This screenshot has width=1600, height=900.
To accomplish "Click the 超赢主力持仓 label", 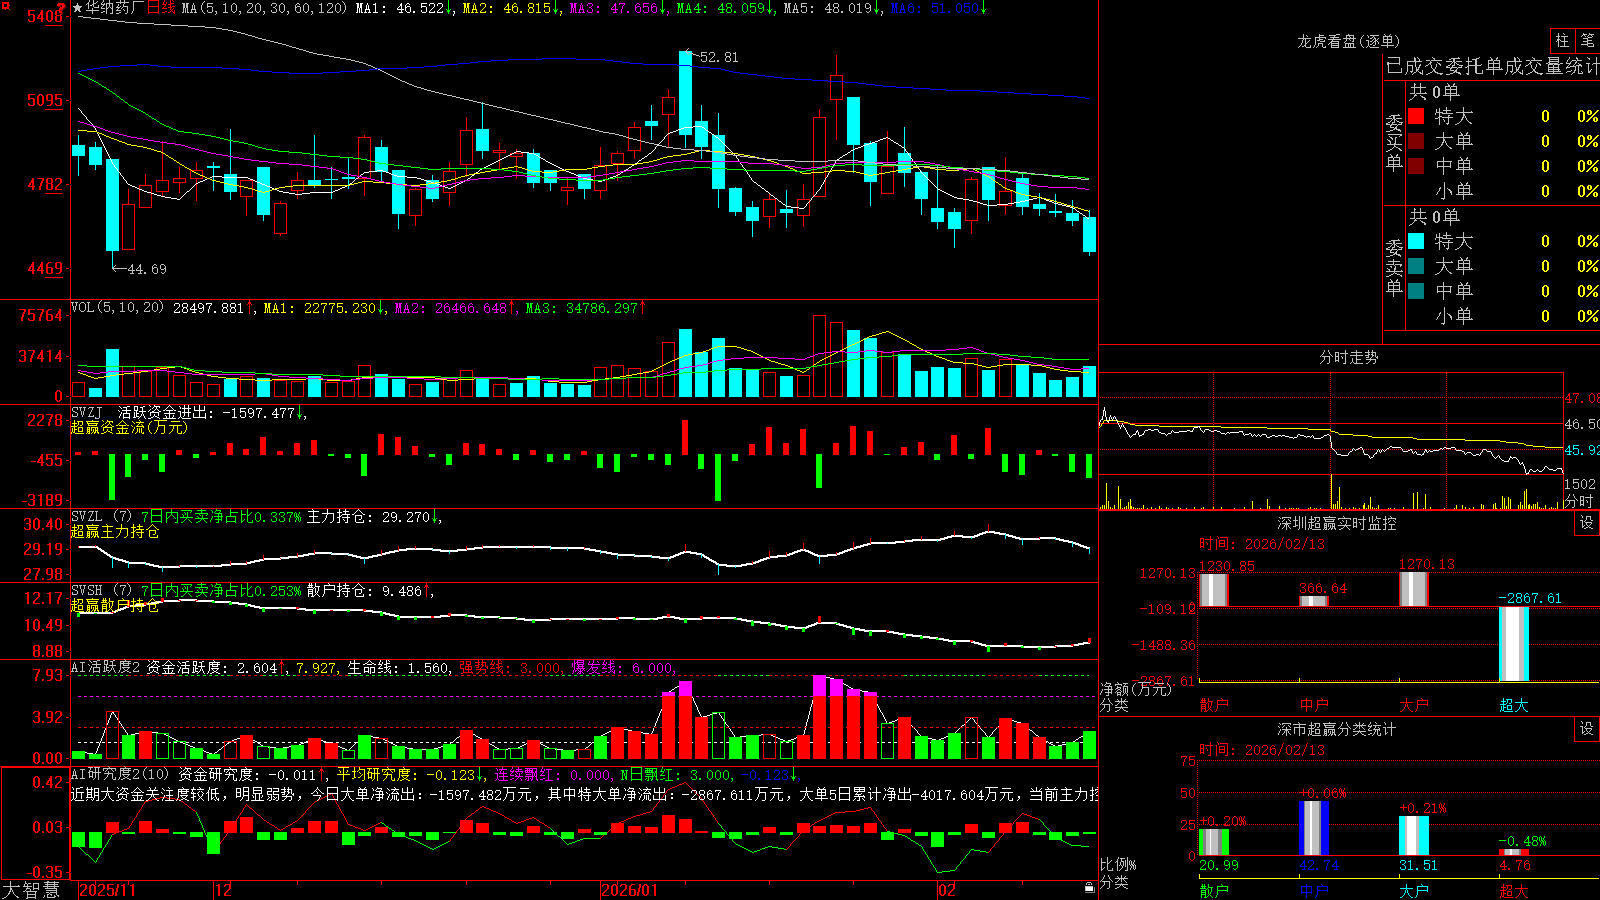I will pos(115,531).
